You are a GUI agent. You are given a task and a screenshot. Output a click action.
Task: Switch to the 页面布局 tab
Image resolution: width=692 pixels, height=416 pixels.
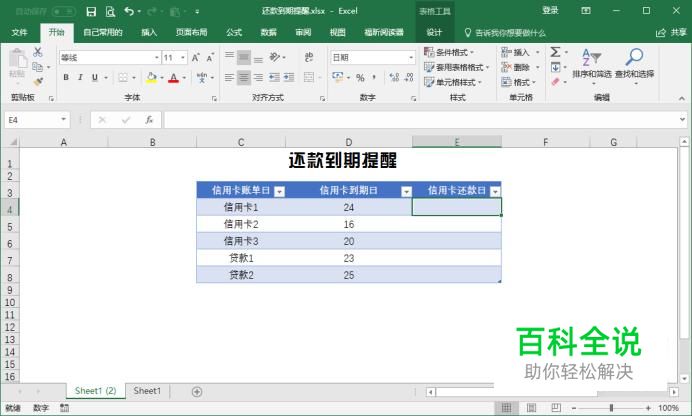tap(191, 32)
